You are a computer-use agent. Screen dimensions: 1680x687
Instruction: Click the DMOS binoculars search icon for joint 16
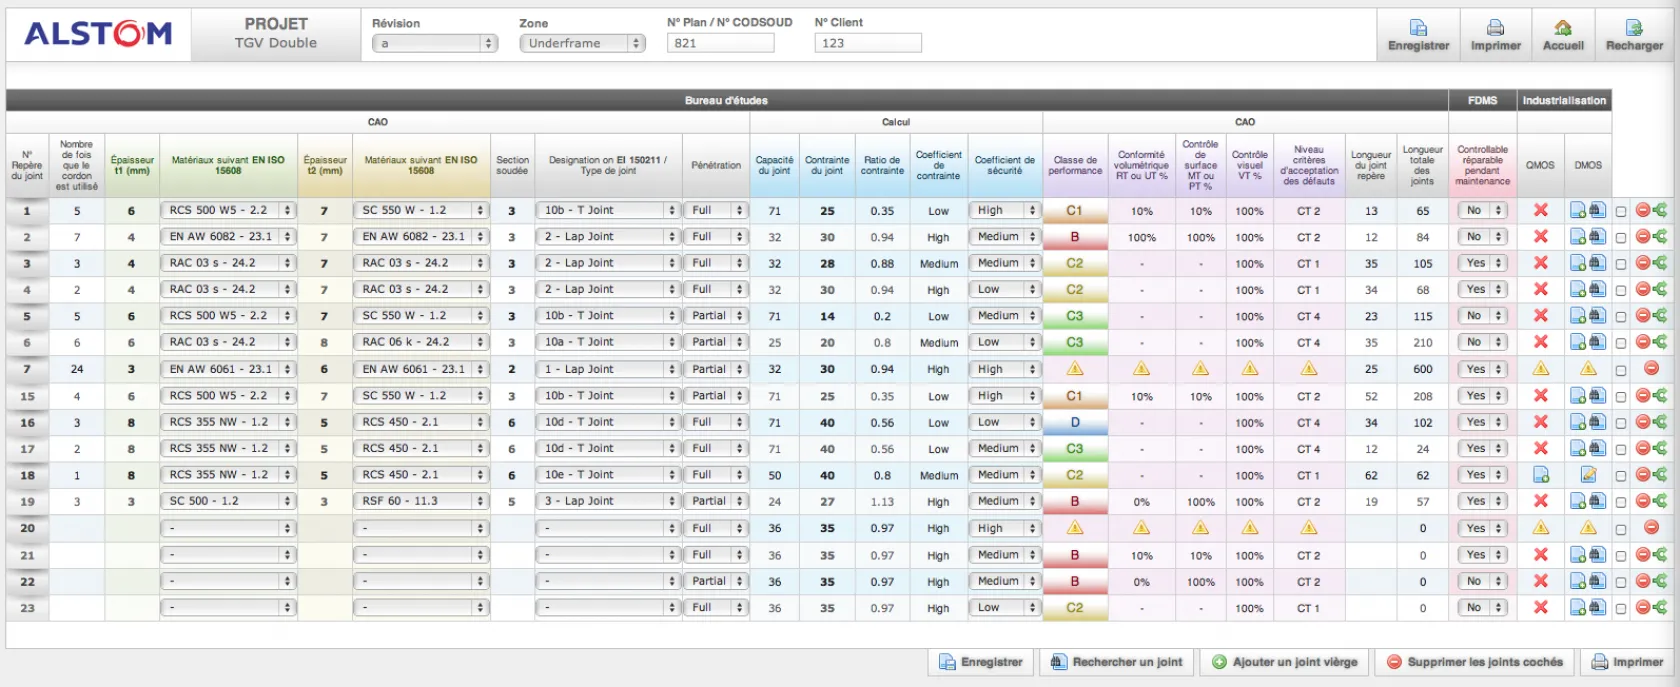(x=1596, y=422)
